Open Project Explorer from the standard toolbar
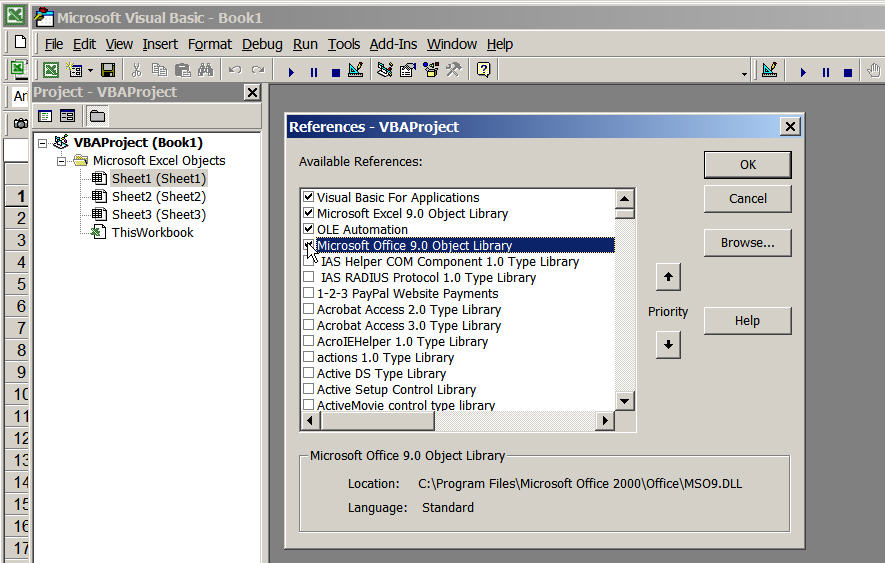The image size is (885, 563). [x=385, y=70]
